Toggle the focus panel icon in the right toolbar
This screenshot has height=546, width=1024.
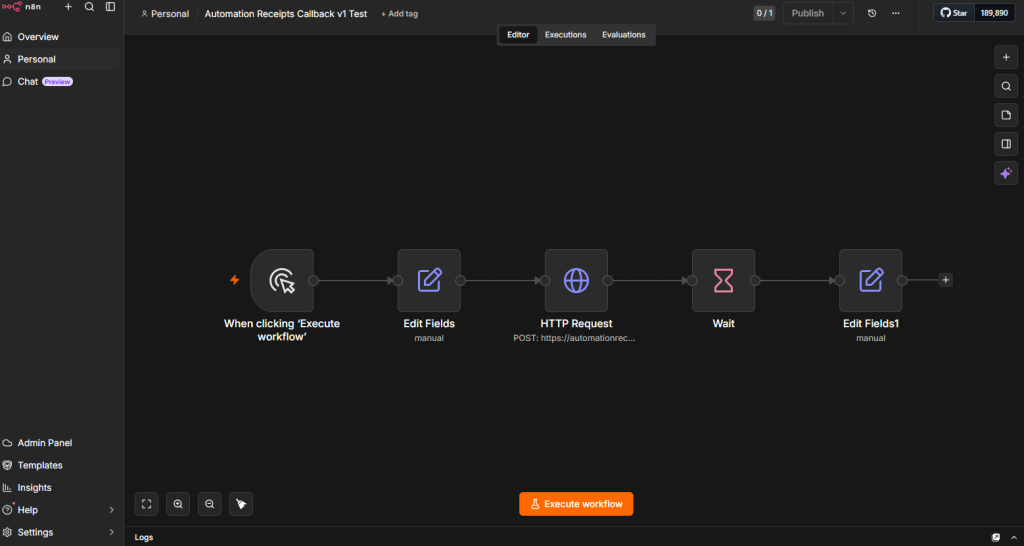[1006, 144]
